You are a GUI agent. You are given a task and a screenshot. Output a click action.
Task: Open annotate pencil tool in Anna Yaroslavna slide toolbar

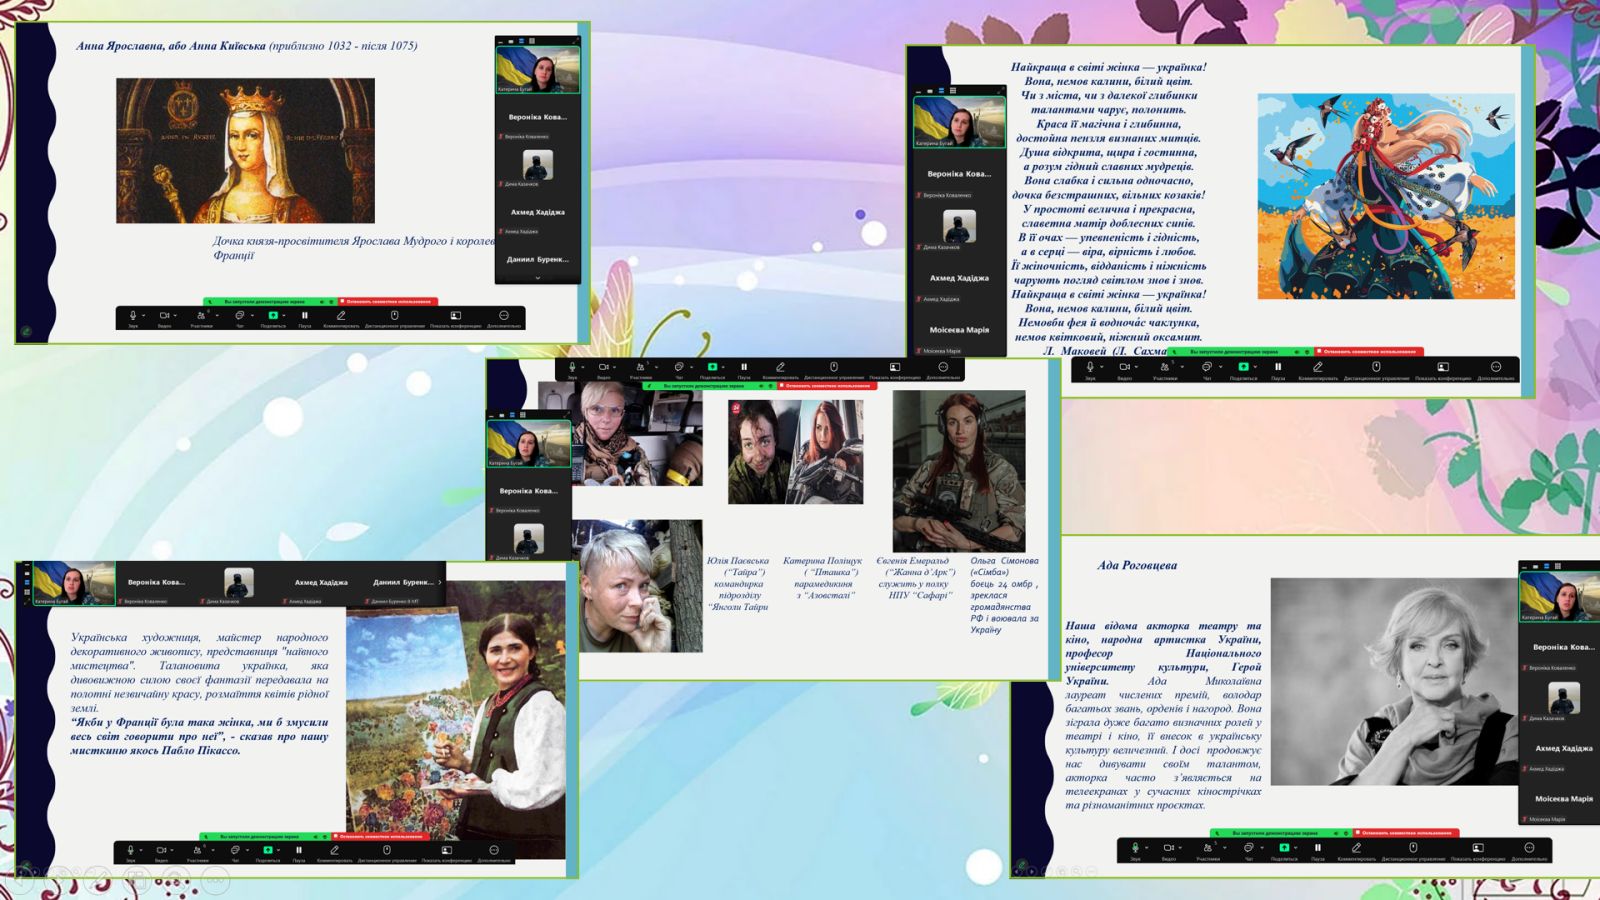point(341,316)
